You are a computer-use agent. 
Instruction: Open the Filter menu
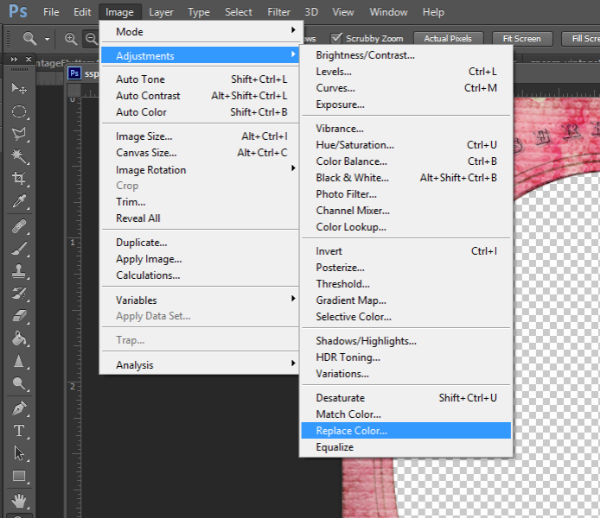[x=279, y=12]
